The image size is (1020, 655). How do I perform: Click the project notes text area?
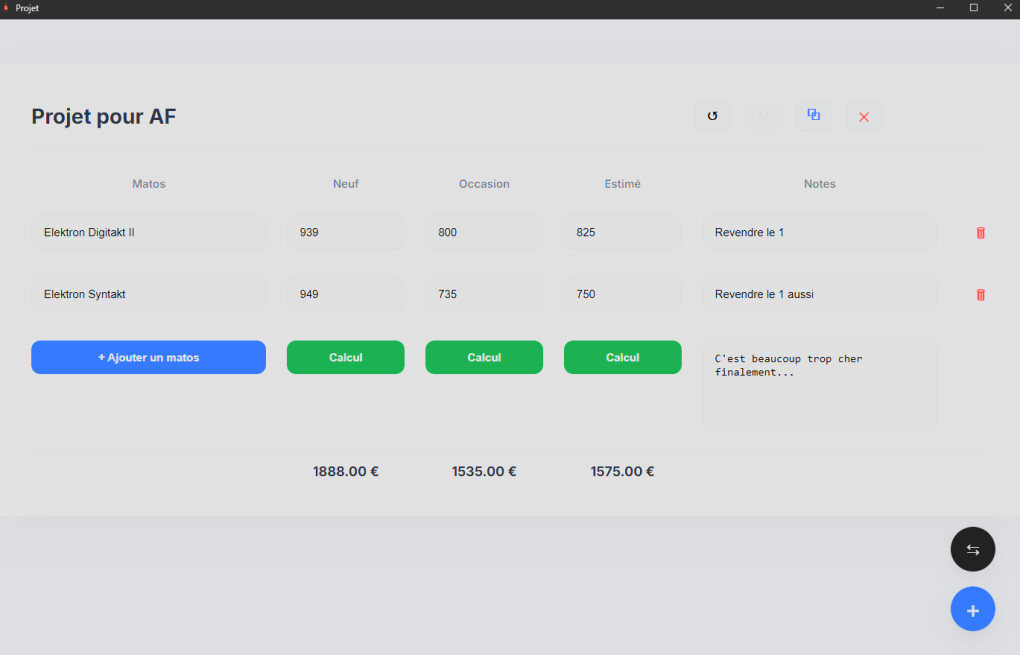coord(820,385)
